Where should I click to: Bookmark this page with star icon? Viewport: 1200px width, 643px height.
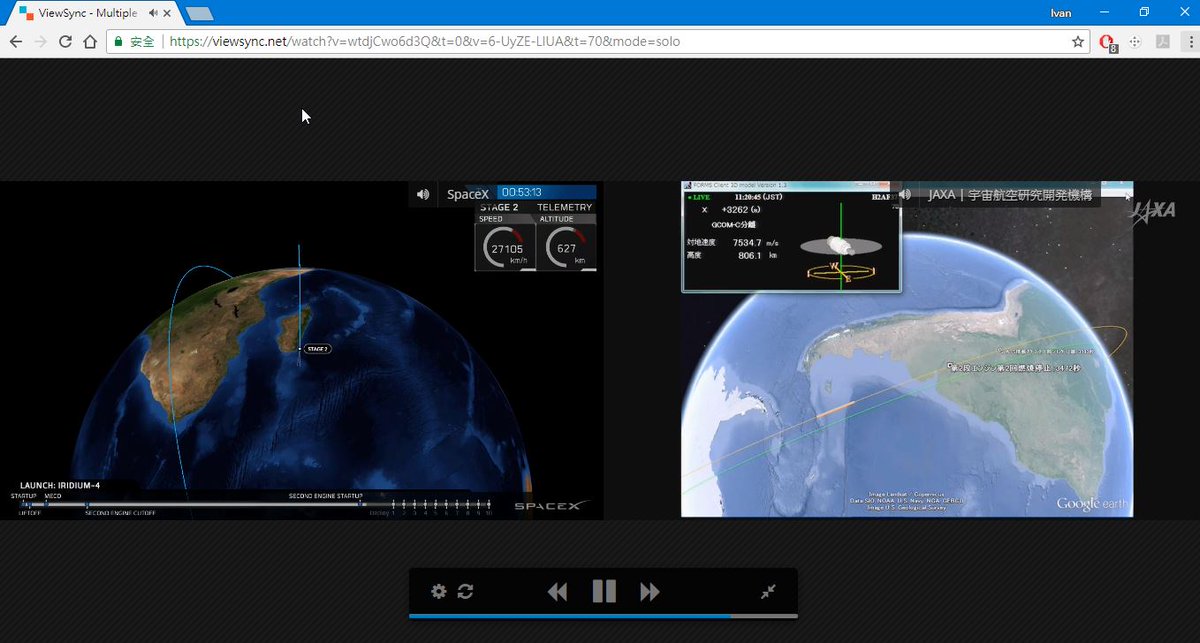click(1077, 42)
